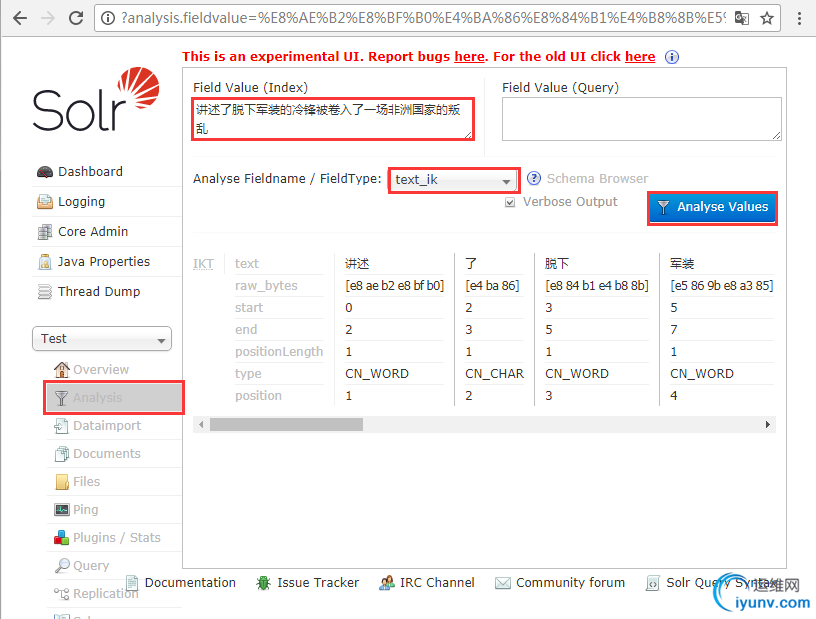Click the Dashboard gauge icon
Viewport: 816px width, 619px height.
click(x=45, y=172)
